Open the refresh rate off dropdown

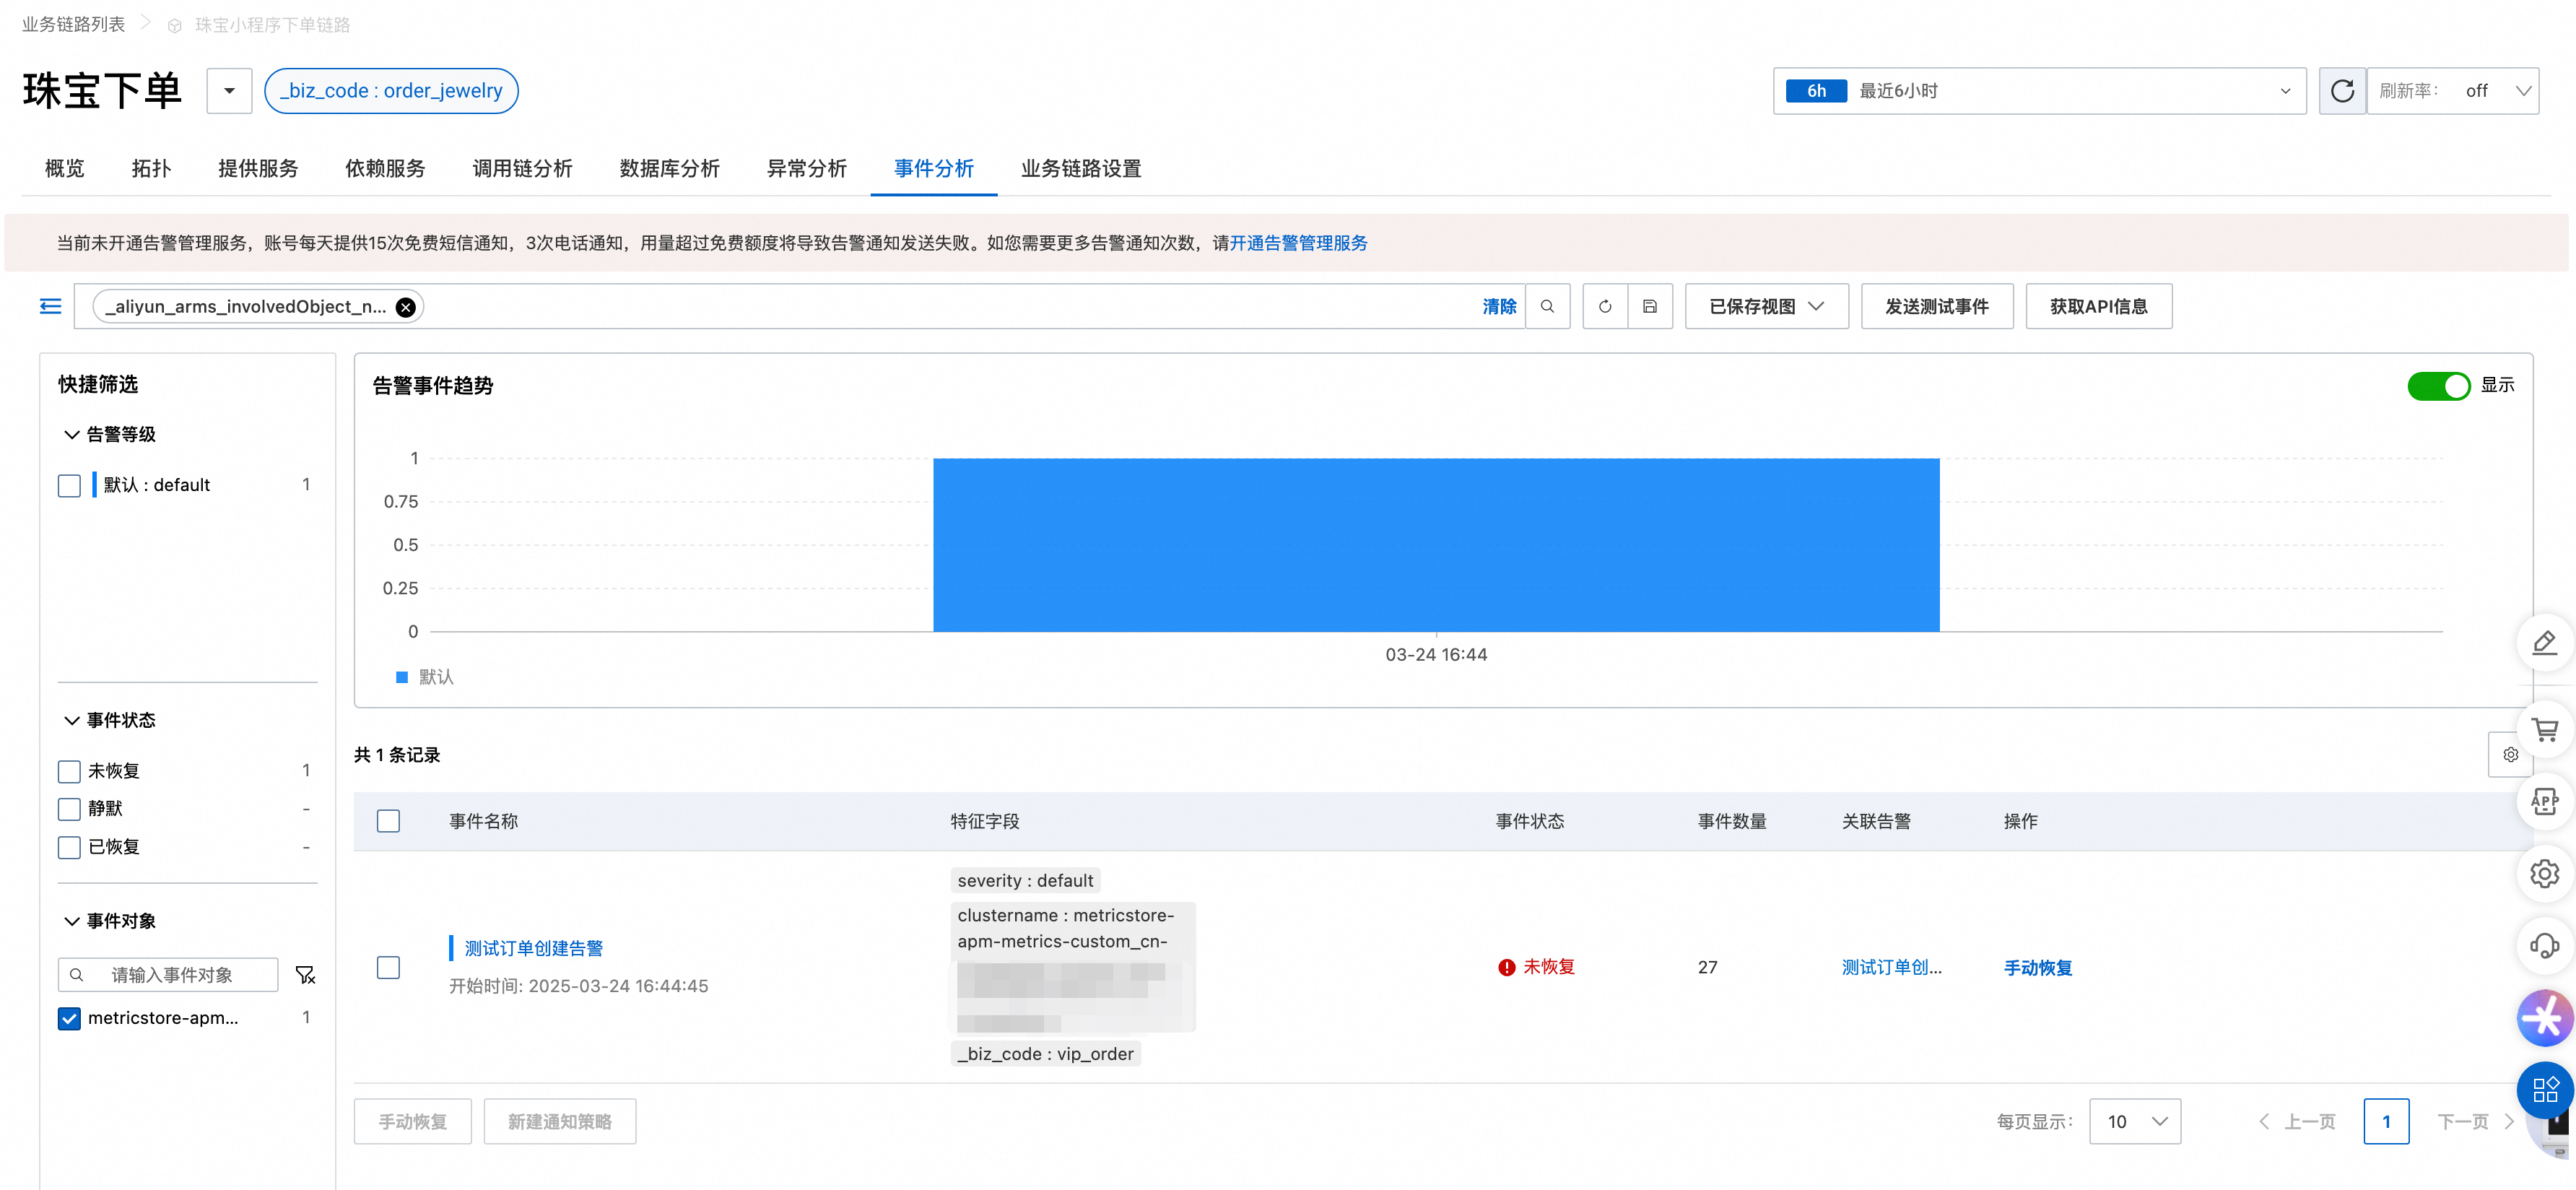pos(2453,91)
